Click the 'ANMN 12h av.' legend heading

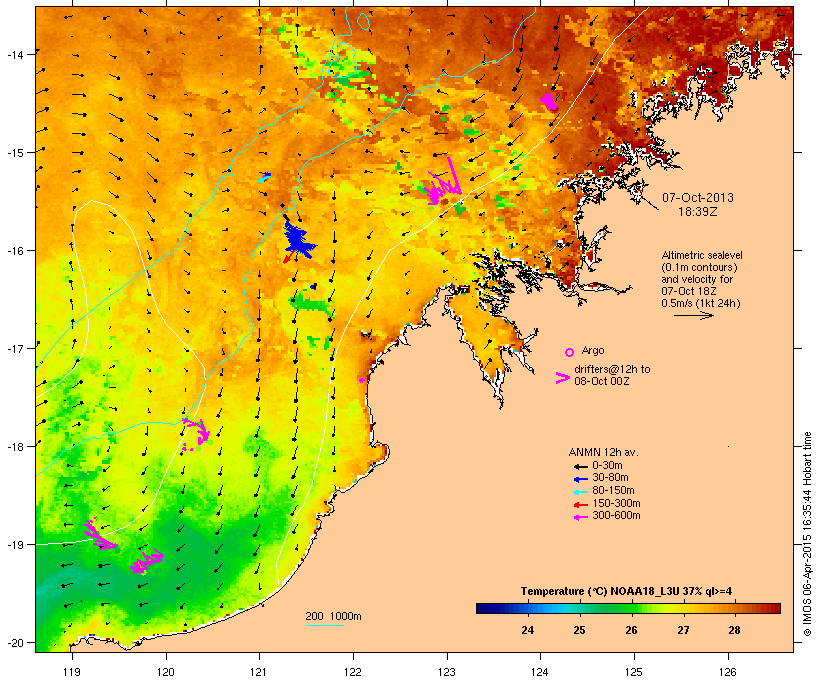(x=603, y=452)
